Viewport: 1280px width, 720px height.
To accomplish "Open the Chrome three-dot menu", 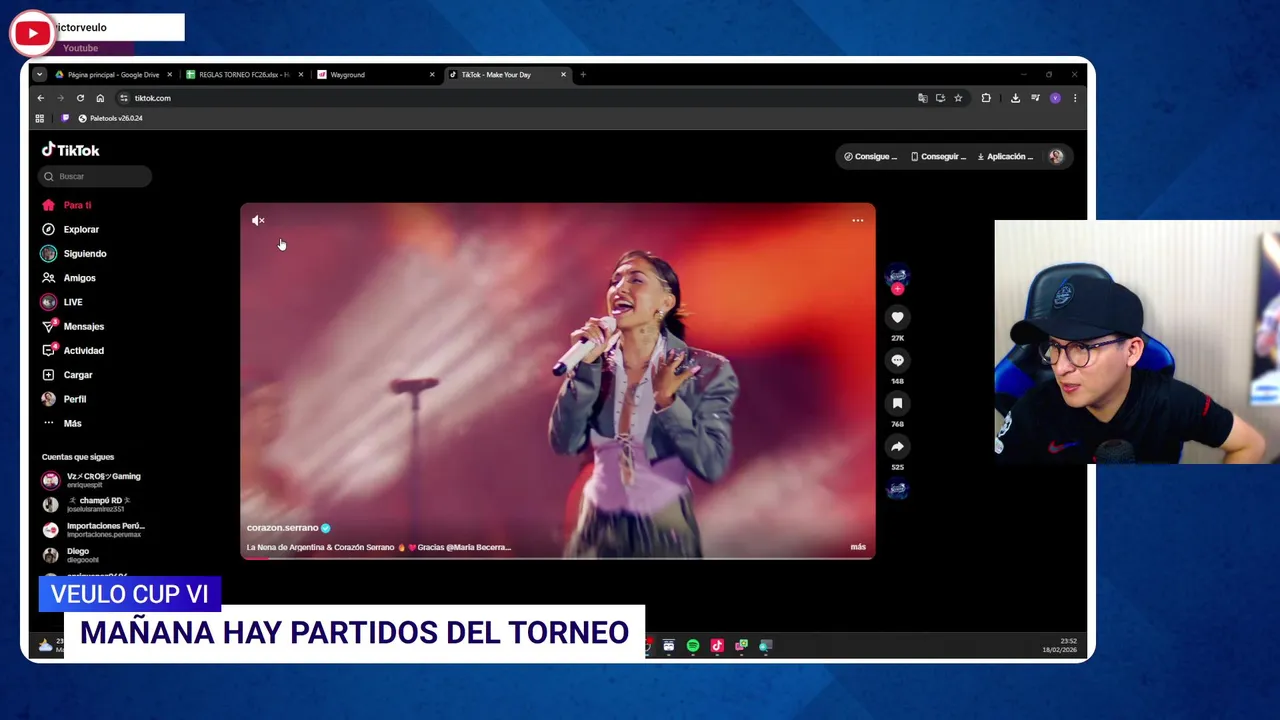I will coord(1075,98).
